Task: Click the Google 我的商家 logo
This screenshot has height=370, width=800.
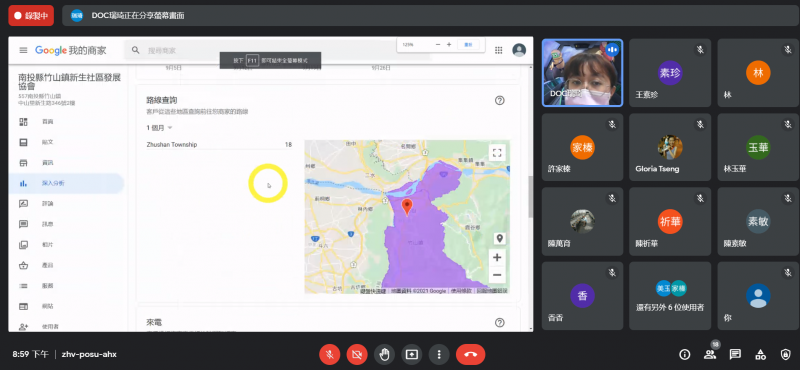Action: [x=70, y=50]
